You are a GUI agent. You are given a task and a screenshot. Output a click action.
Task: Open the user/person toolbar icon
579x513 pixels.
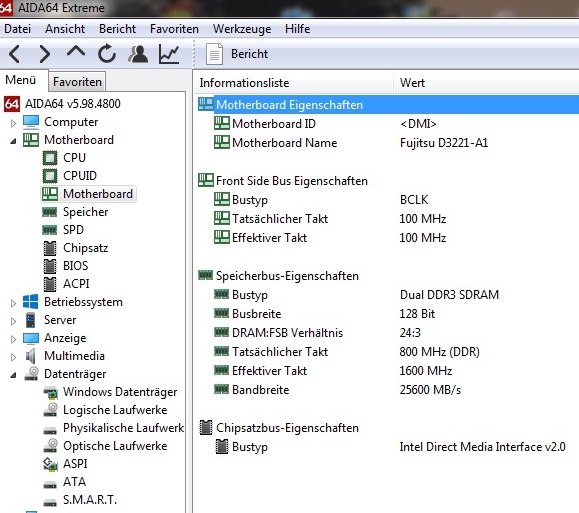tap(138, 54)
